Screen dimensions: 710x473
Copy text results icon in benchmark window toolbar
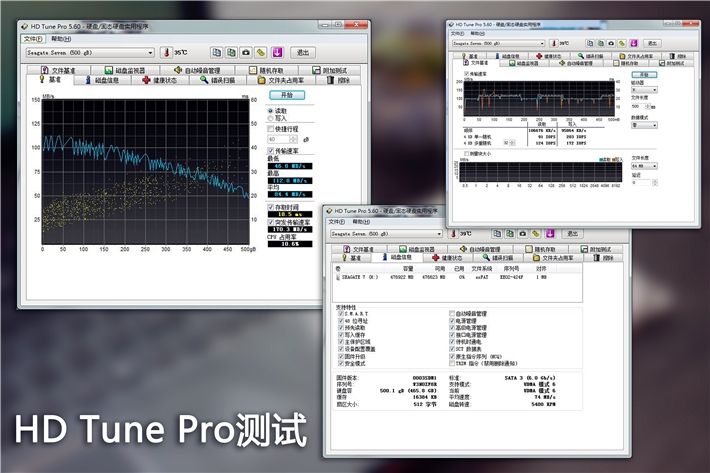coord(216,53)
